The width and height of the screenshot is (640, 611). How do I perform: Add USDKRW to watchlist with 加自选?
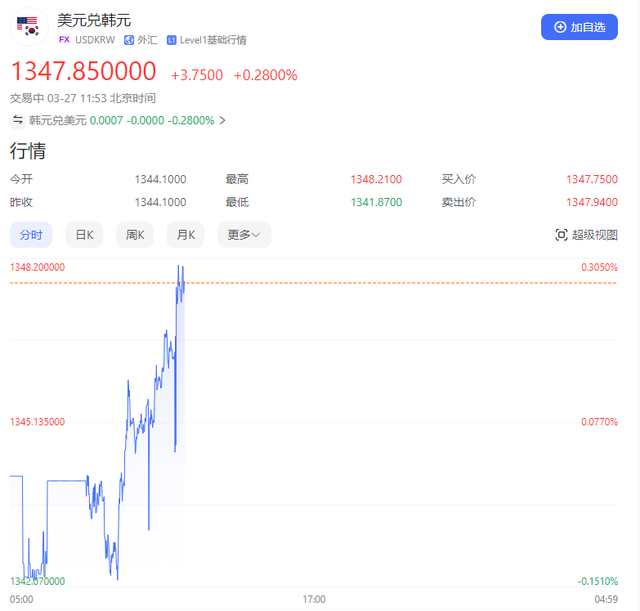click(x=579, y=27)
